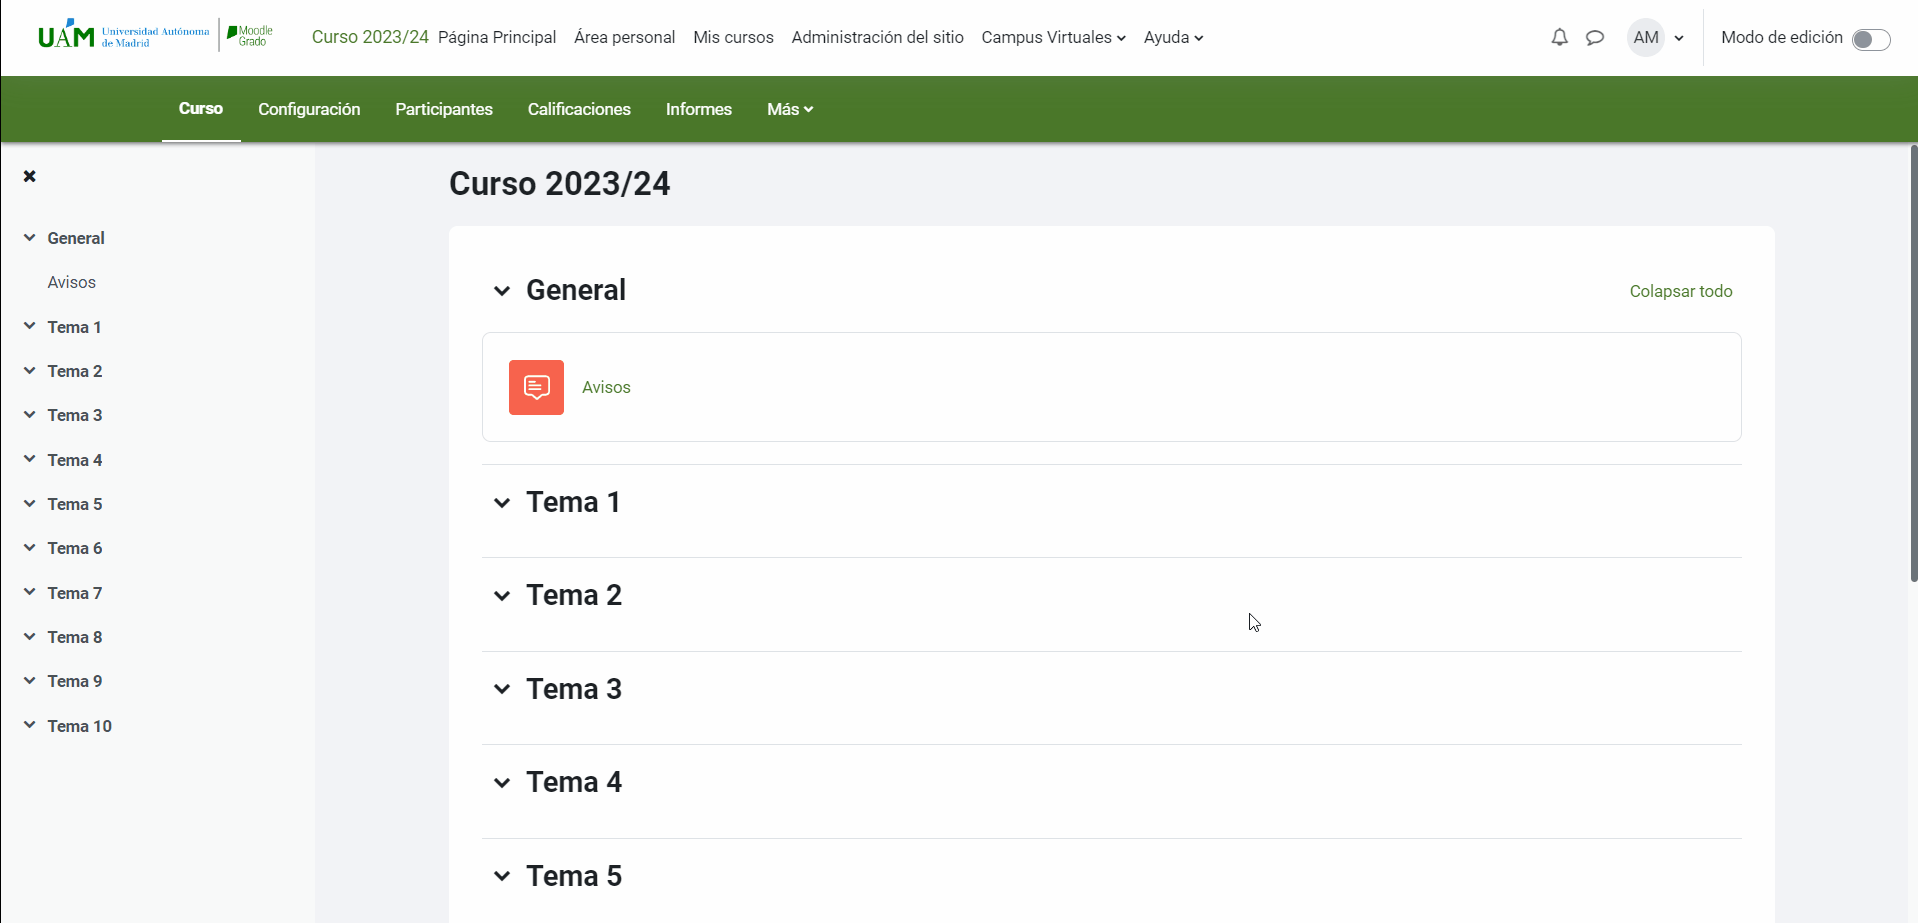
Task: Open the notifications bell icon
Action: tap(1559, 38)
